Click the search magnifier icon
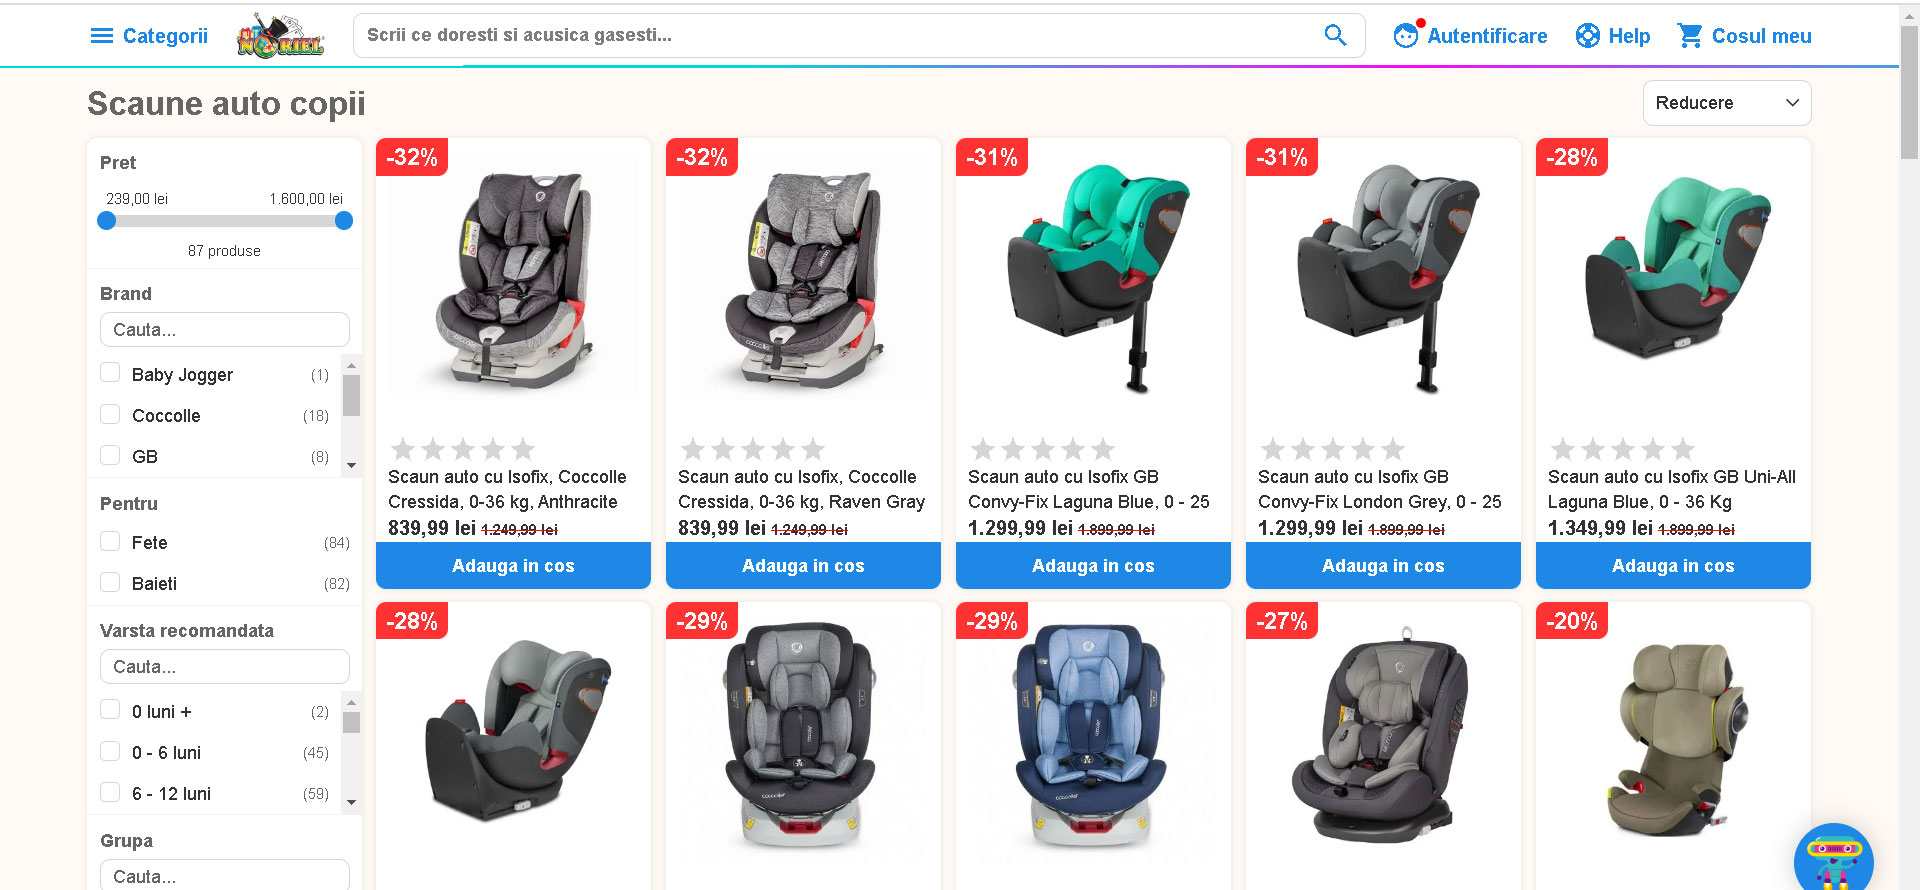1920x890 pixels. click(x=1335, y=35)
